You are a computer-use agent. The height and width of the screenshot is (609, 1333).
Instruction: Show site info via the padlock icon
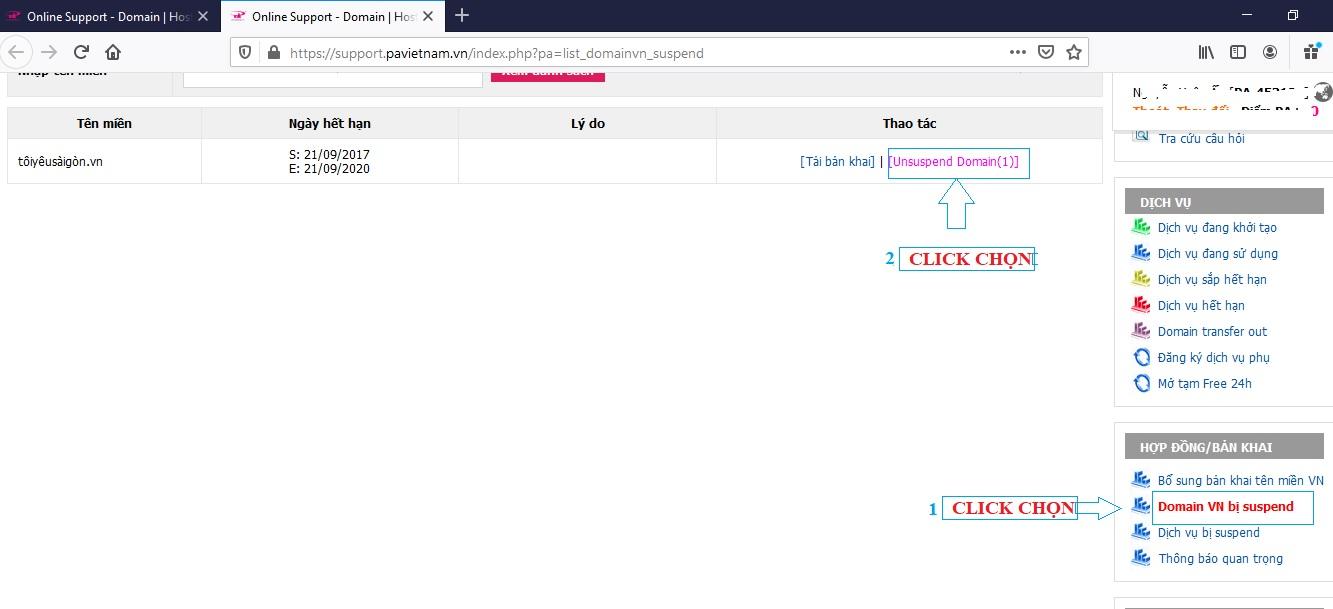coord(272,52)
